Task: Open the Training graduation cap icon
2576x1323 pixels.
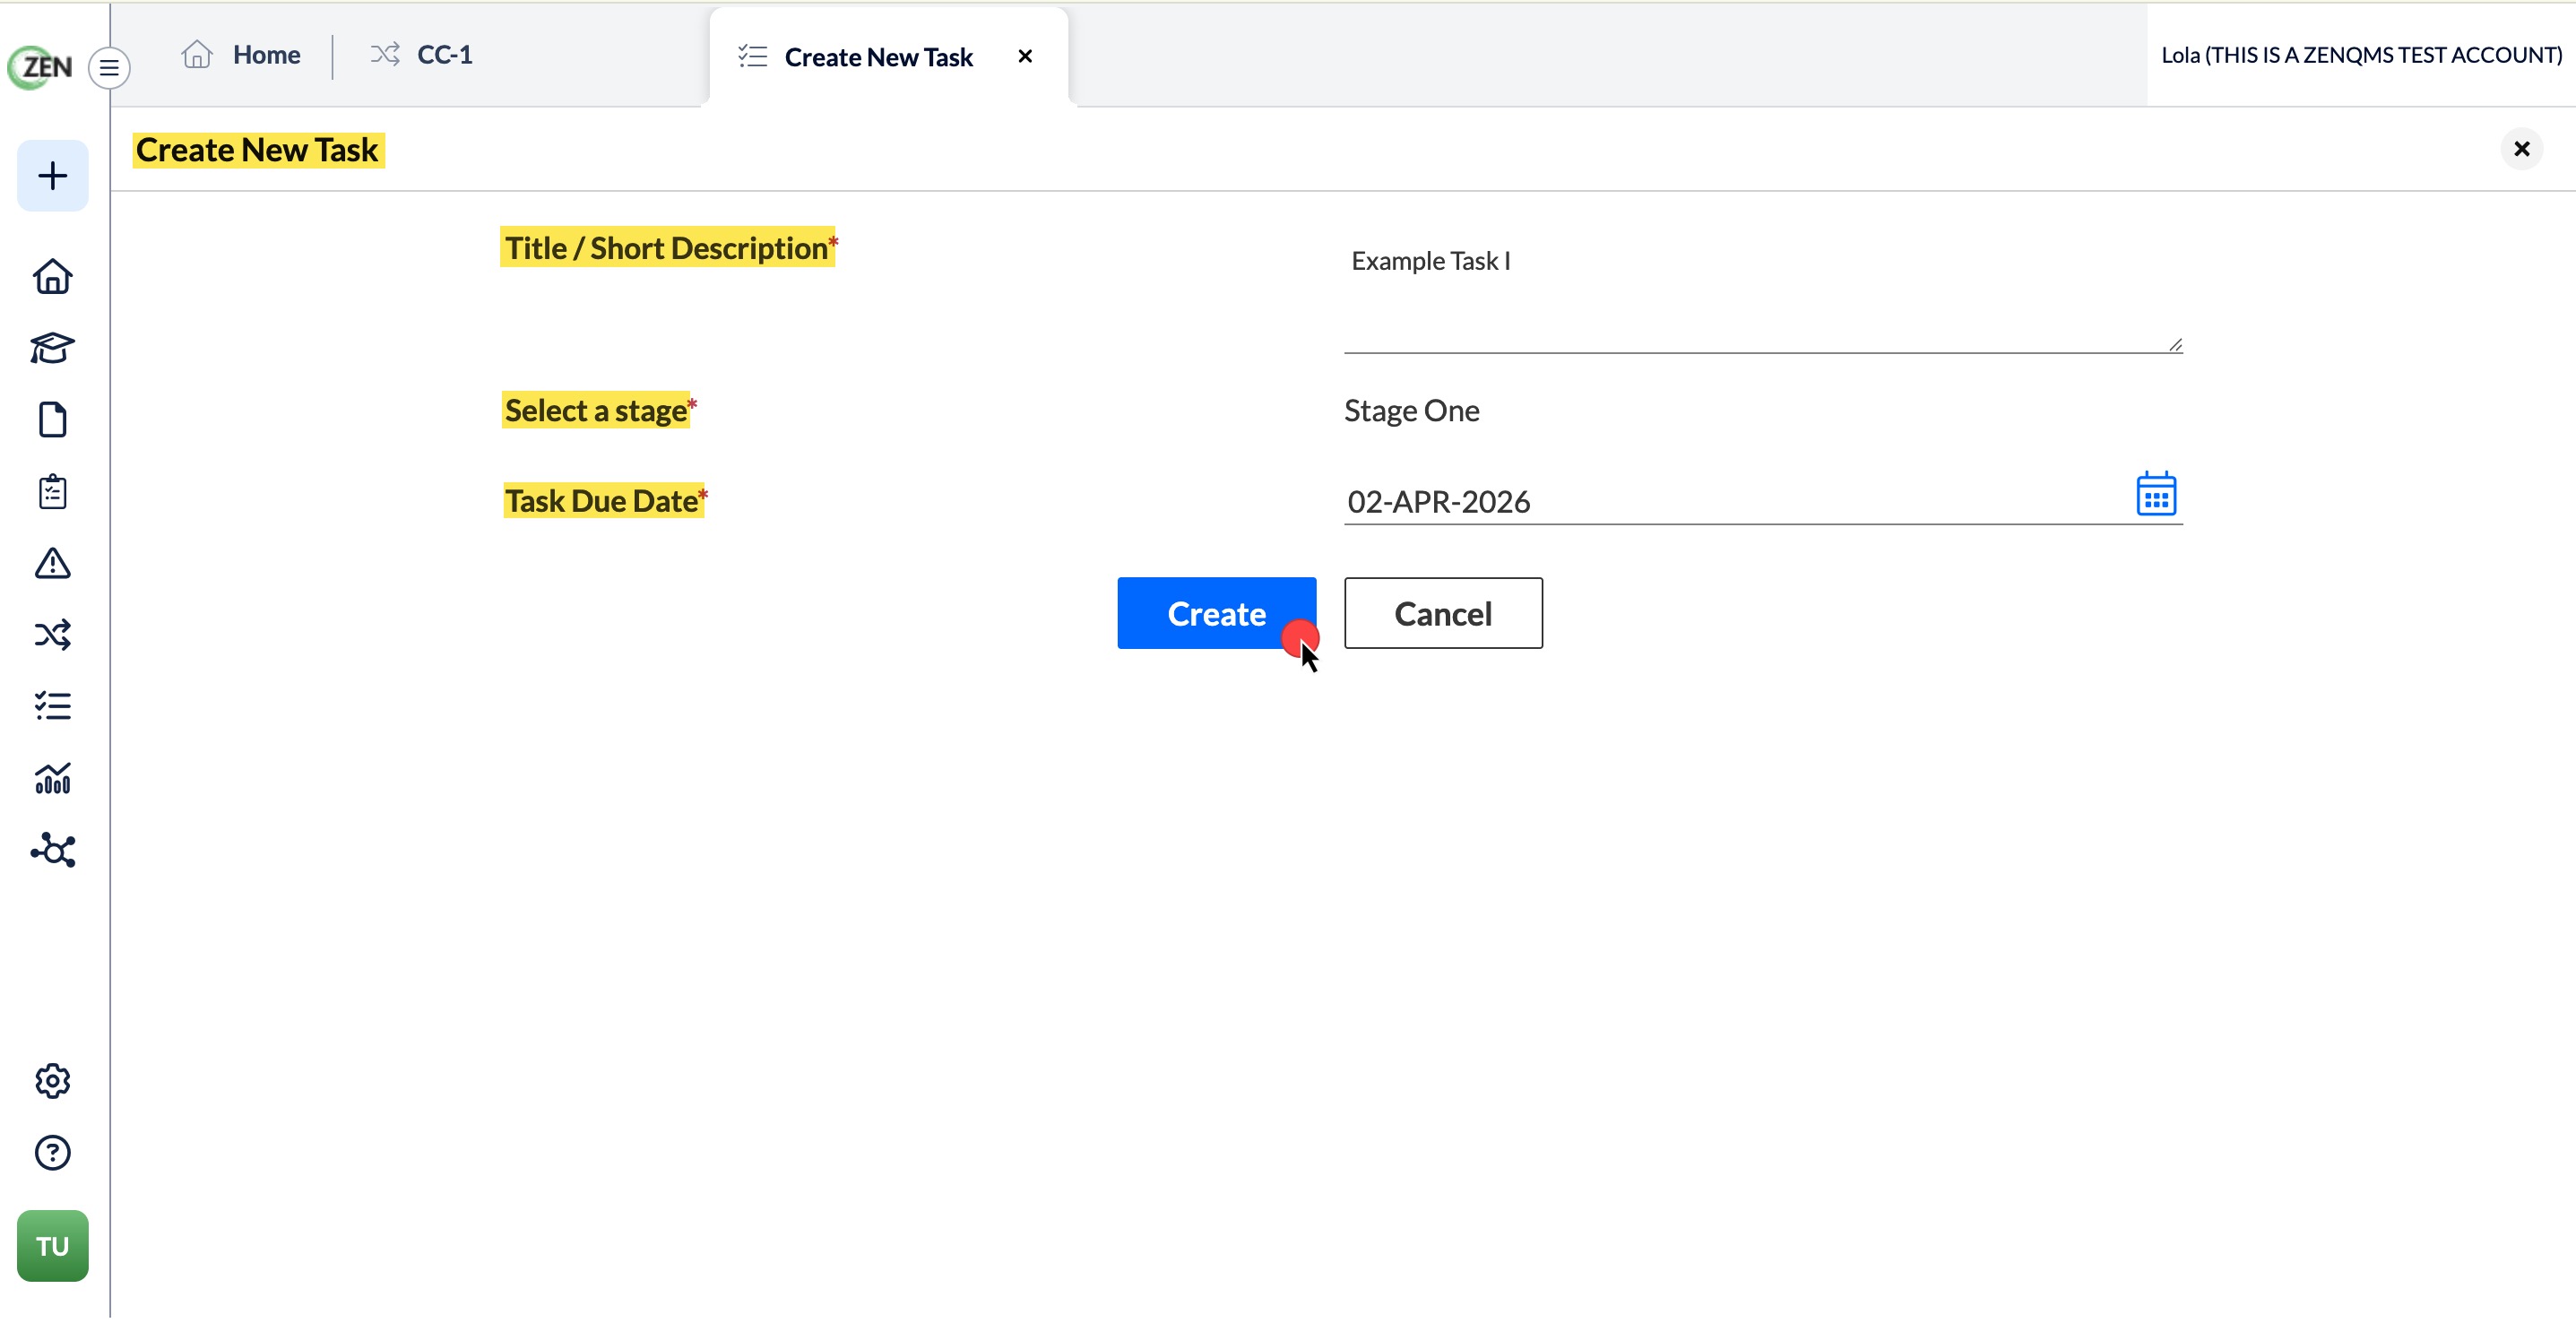Action: click(x=52, y=348)
